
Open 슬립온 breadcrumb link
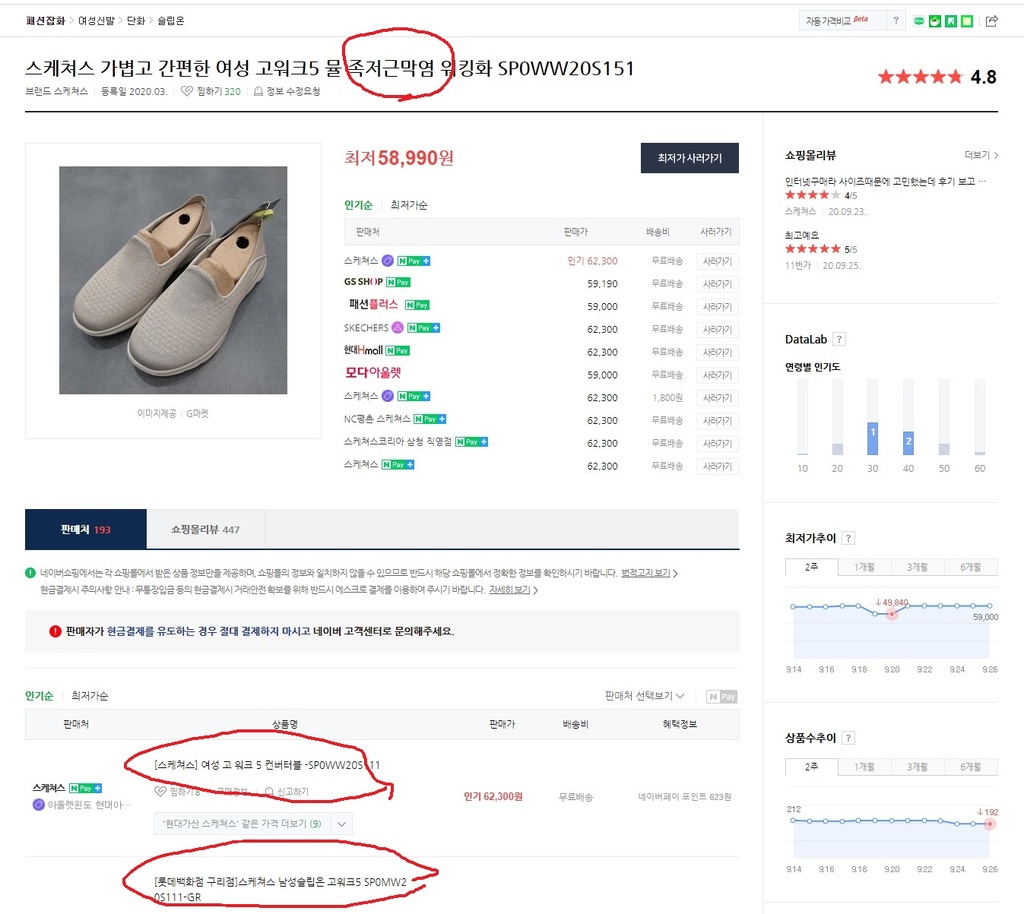click(171, 21)
